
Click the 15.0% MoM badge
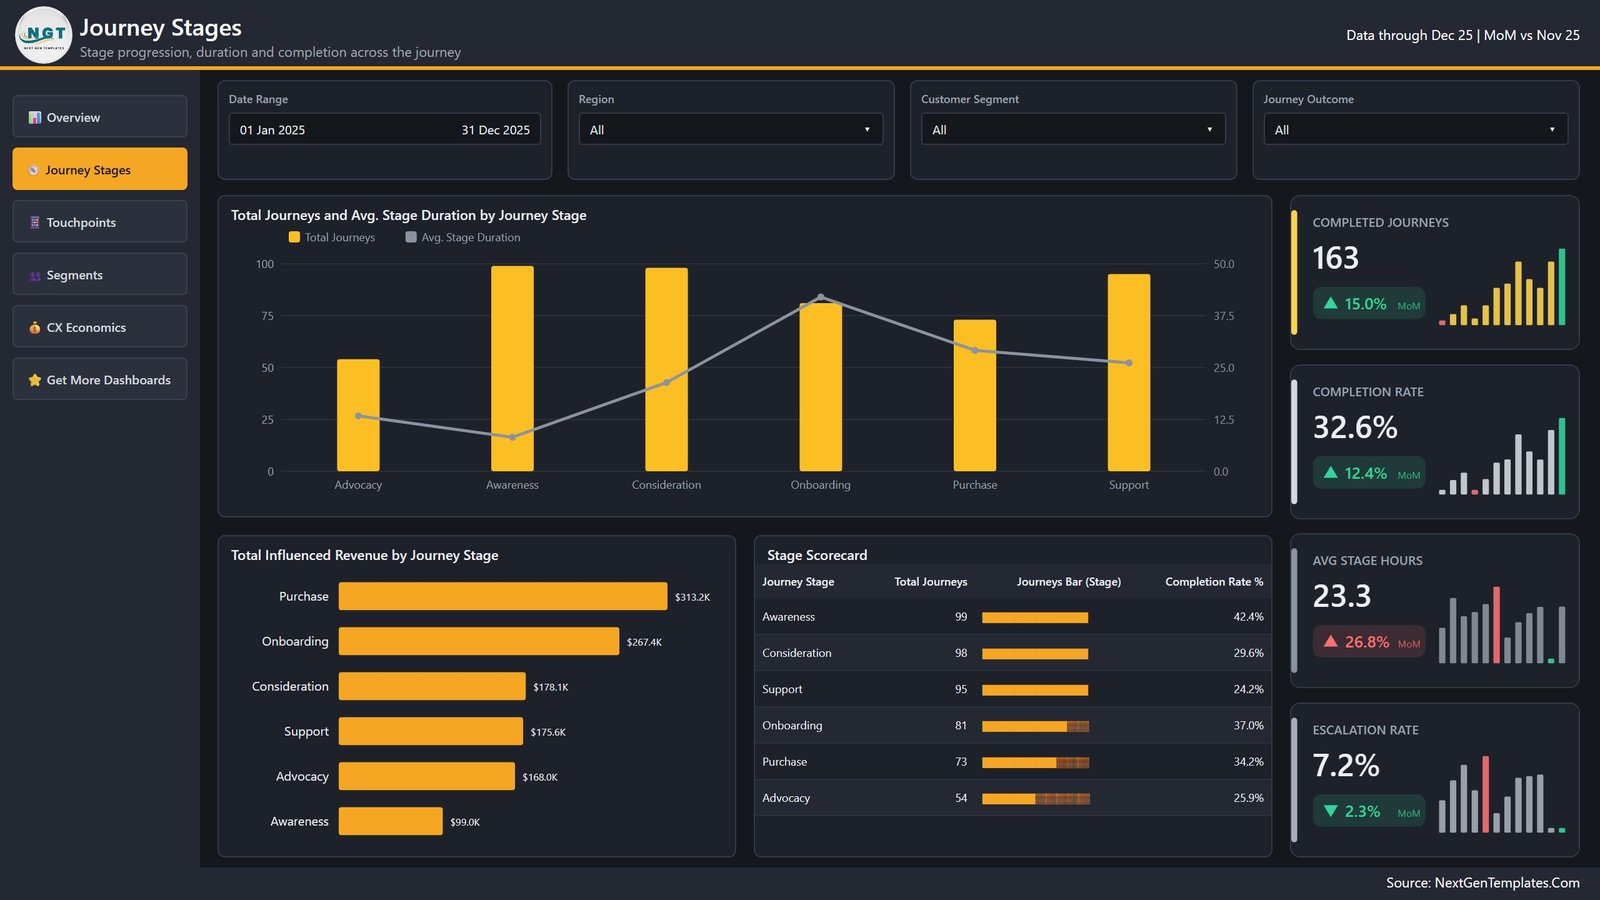[1369, 303]
